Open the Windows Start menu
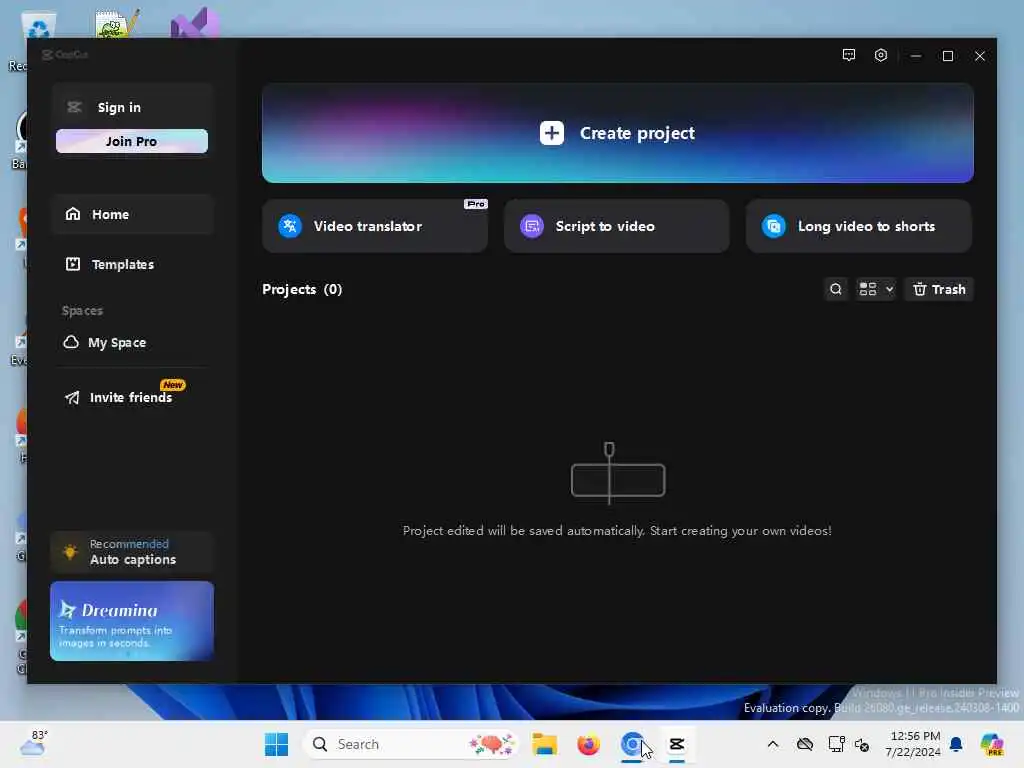This screenshot has height=768, width=1024. [276, 744]
